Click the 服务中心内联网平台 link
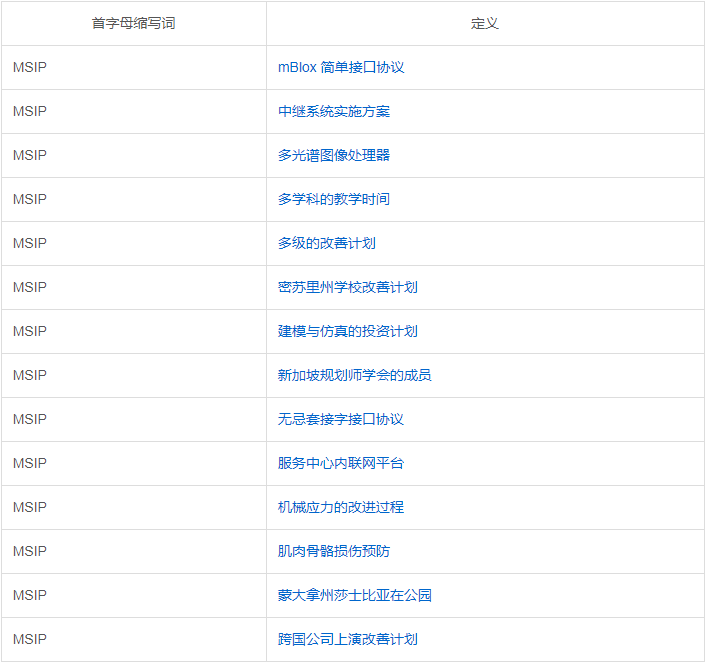Viewport: 706px width, 662px height. pos(341,463)
